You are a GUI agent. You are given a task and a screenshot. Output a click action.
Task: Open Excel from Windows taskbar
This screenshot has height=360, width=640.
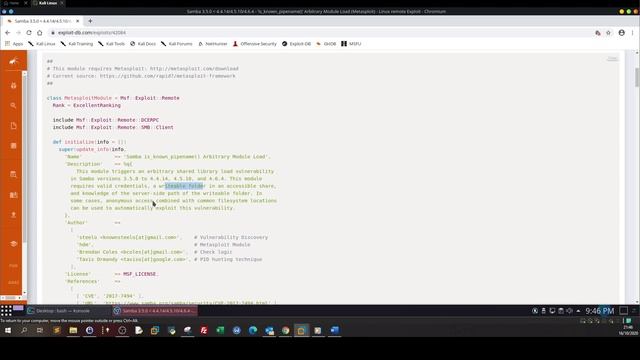pos(220,330)
